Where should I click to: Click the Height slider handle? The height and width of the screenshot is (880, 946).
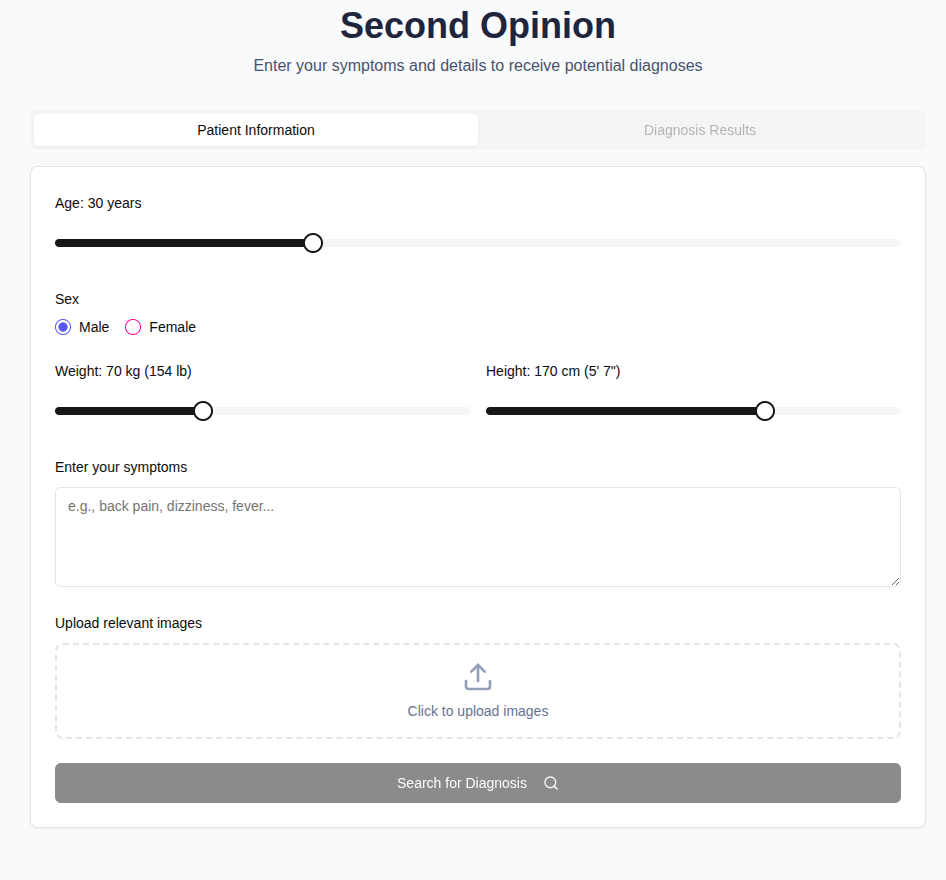(765, 411)
